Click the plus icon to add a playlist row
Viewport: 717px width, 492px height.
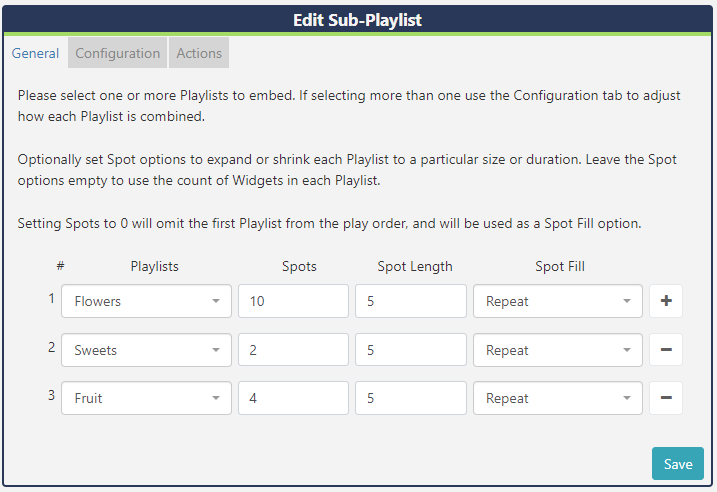(666, 301)
